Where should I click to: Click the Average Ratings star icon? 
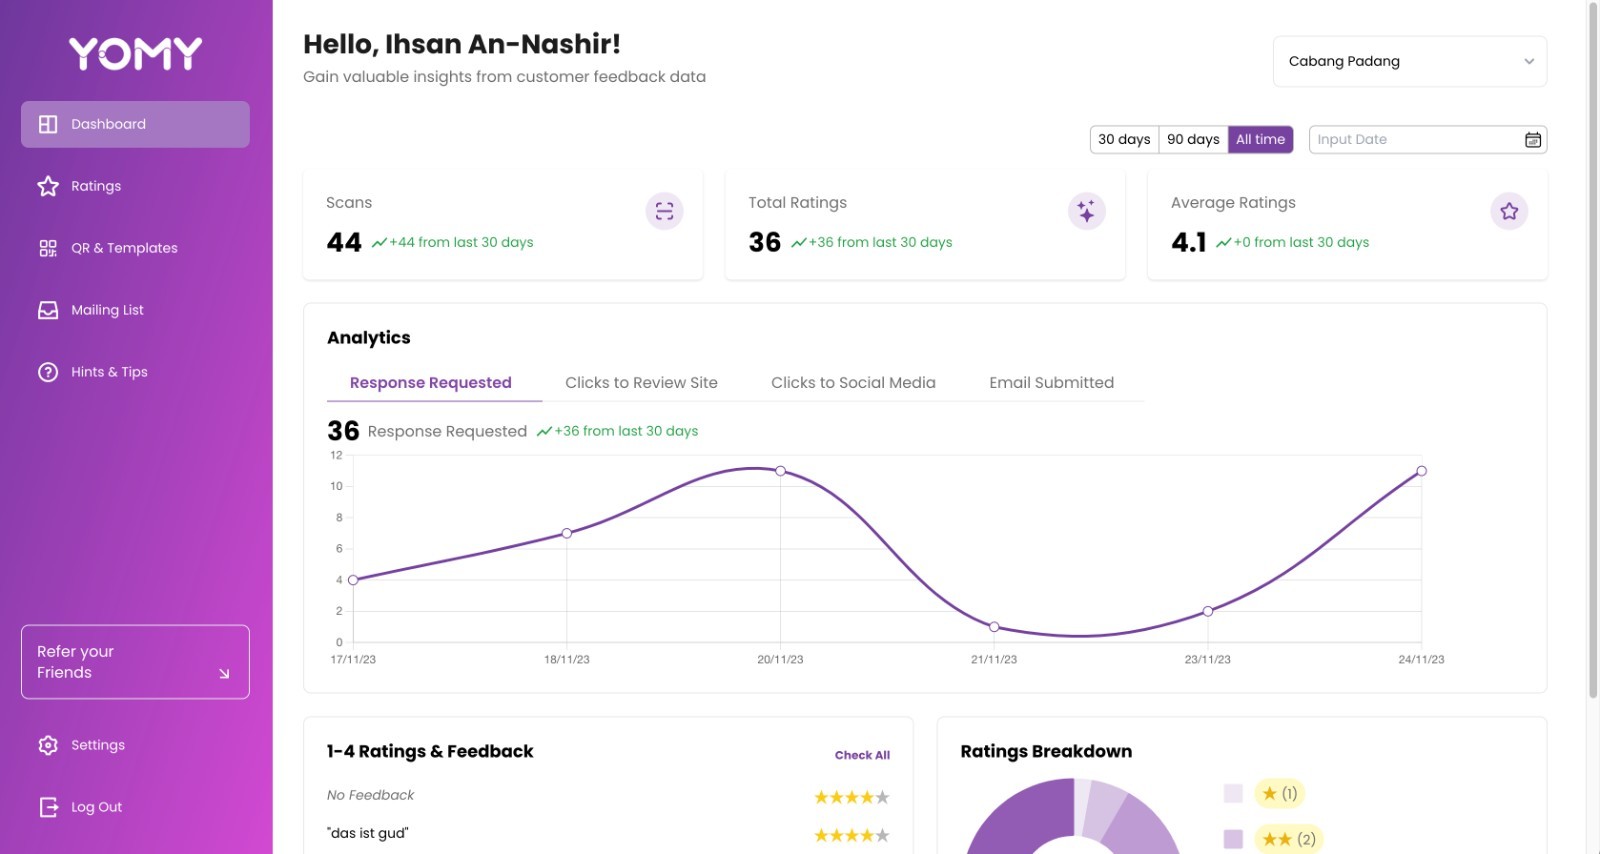[x=1509, y=211]
